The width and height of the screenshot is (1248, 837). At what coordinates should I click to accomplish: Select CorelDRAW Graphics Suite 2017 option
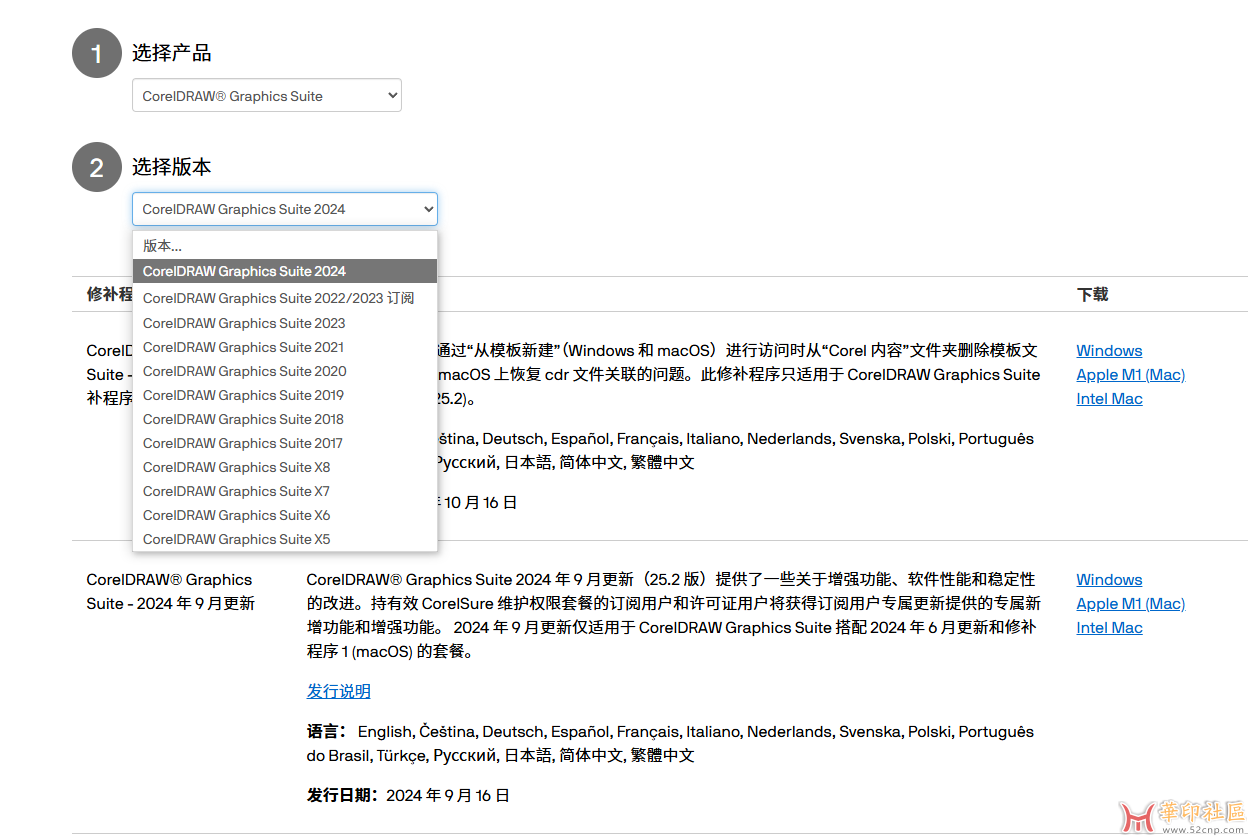pos(285,443)
